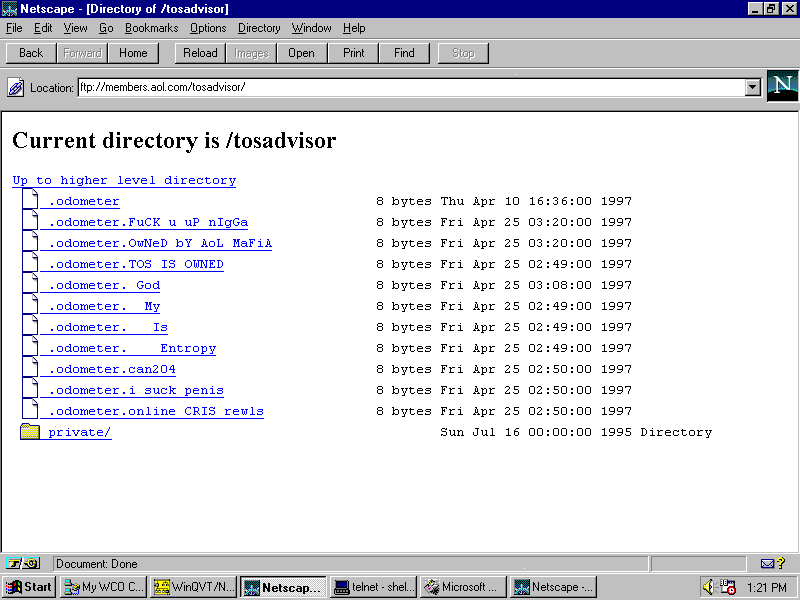The height and width of the screenshot is (600, 800).
Task: Open the plain '.odometer' file link
Action: tap(84, 202)
